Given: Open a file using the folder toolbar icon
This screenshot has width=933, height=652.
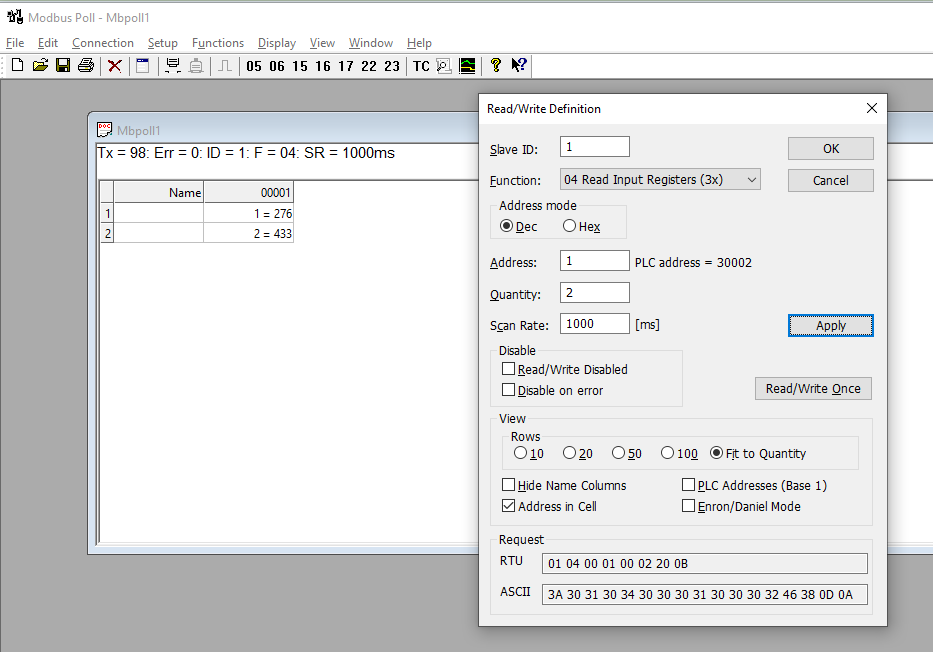Looking at the screenshot, I should click(x=40, y=65).
